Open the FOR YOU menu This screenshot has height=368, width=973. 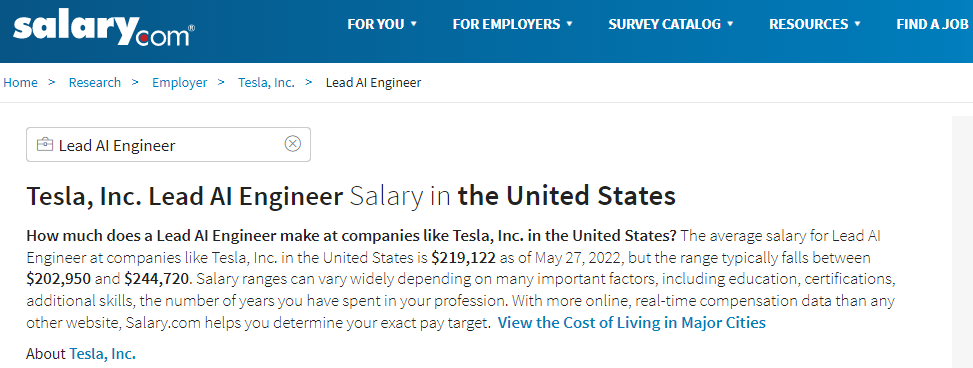(x=376, y=24)
